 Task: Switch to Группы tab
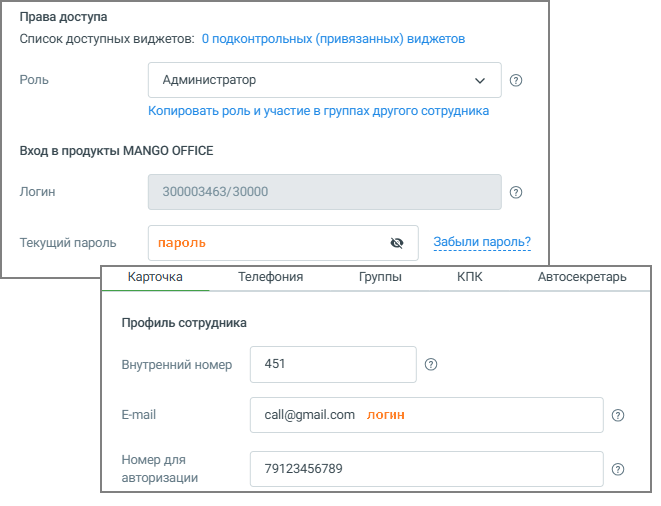pos(380,277)
